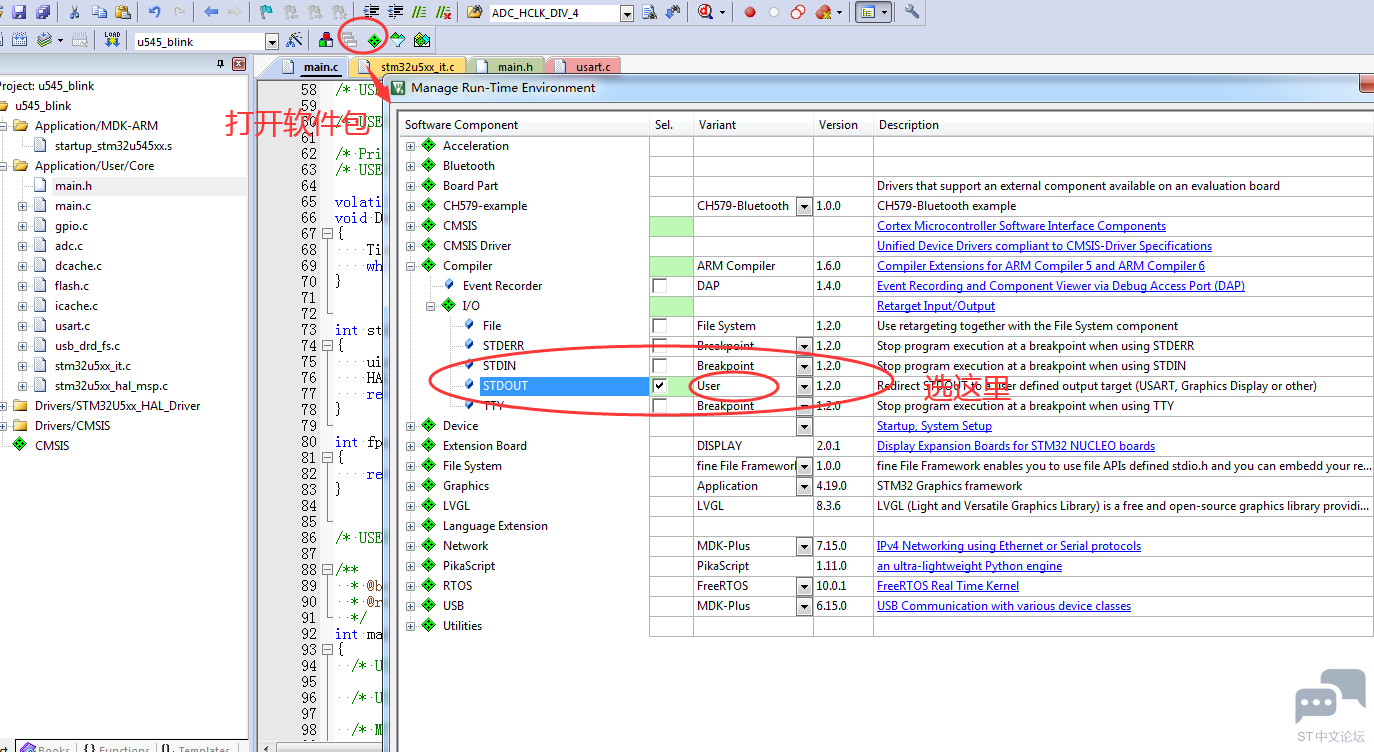Navigate backwards with the blue left arrow

click(210, 12)
